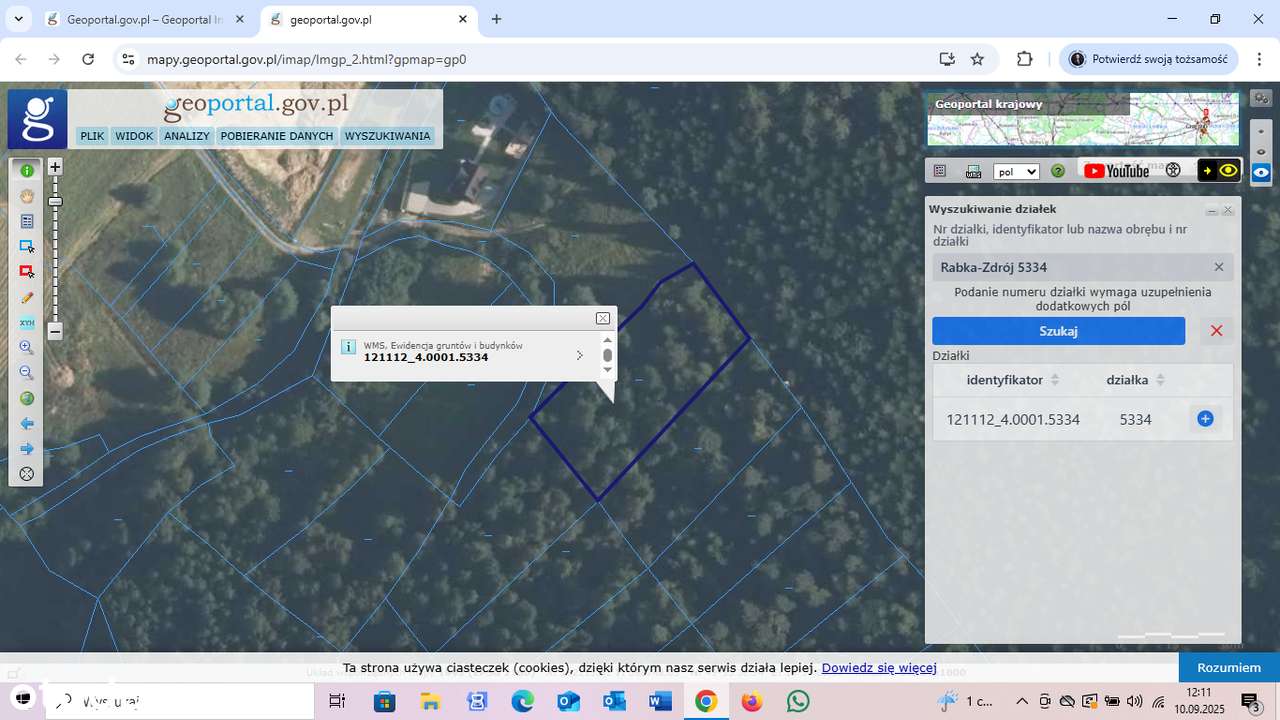Image resolution: width=1280 pixels, height=720 pixels.
Task: Reload the page
Action: (88, 59)
